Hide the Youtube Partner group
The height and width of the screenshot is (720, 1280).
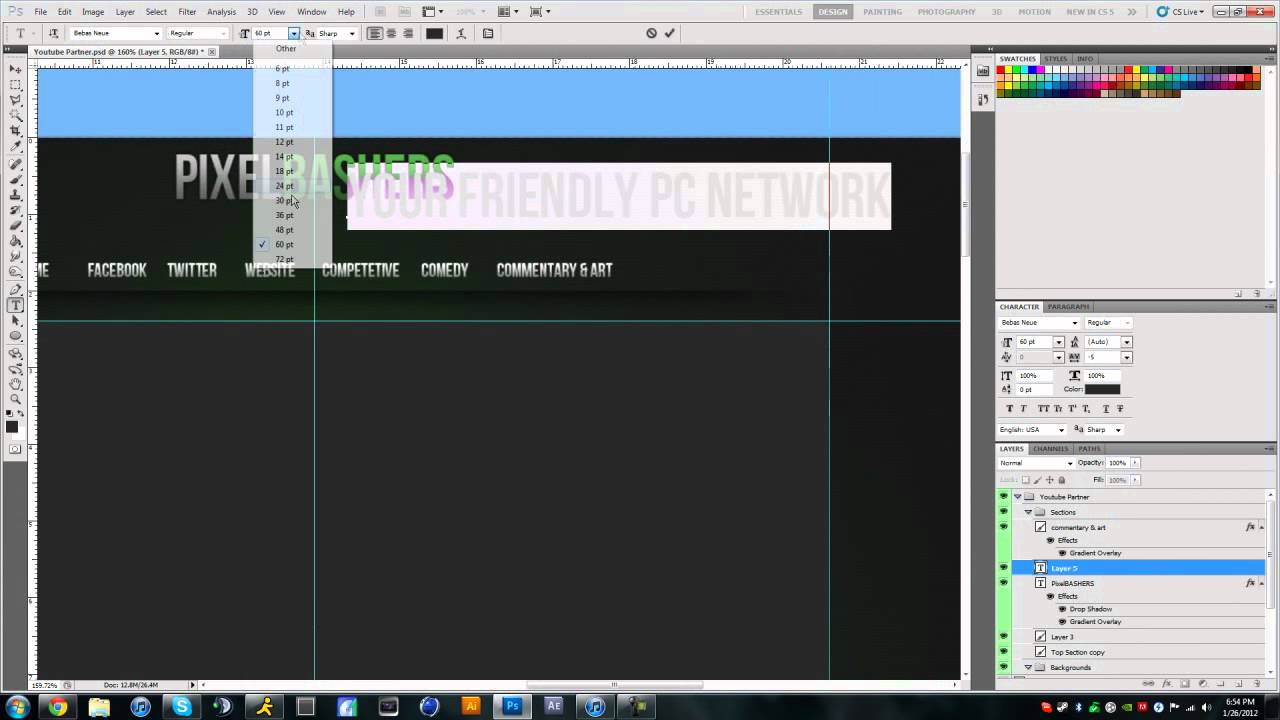[1003, 497]
